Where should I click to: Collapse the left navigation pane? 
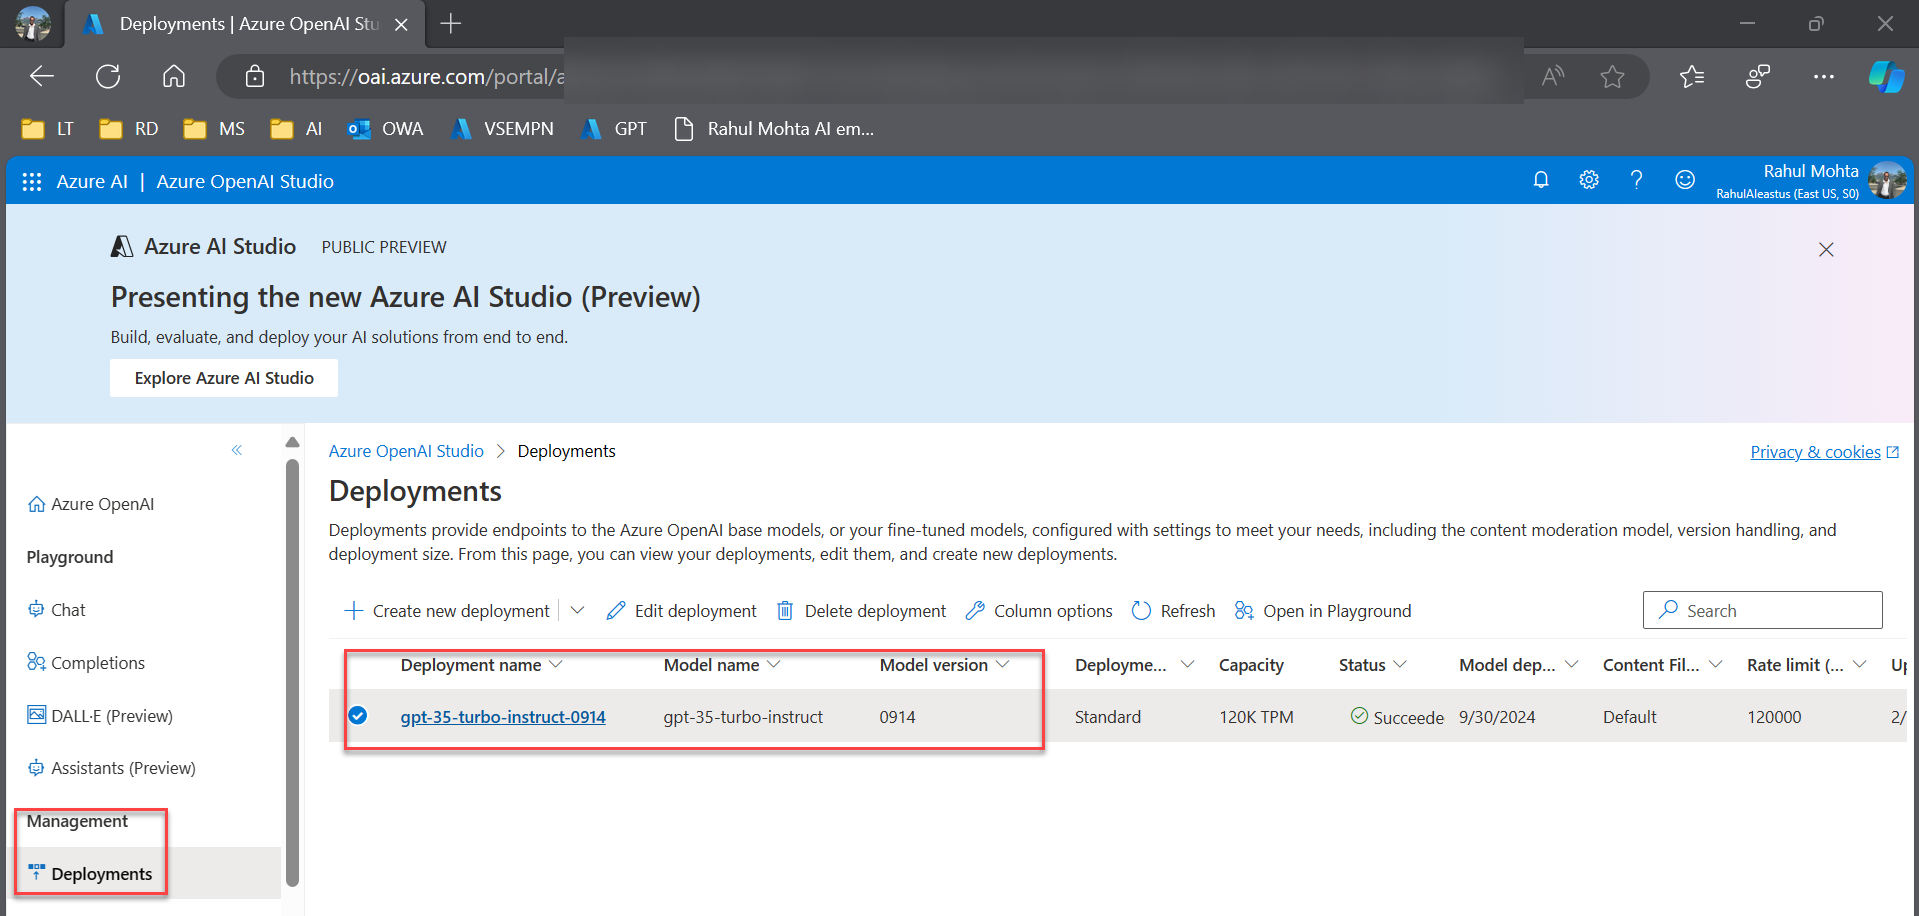click(237, 450)
